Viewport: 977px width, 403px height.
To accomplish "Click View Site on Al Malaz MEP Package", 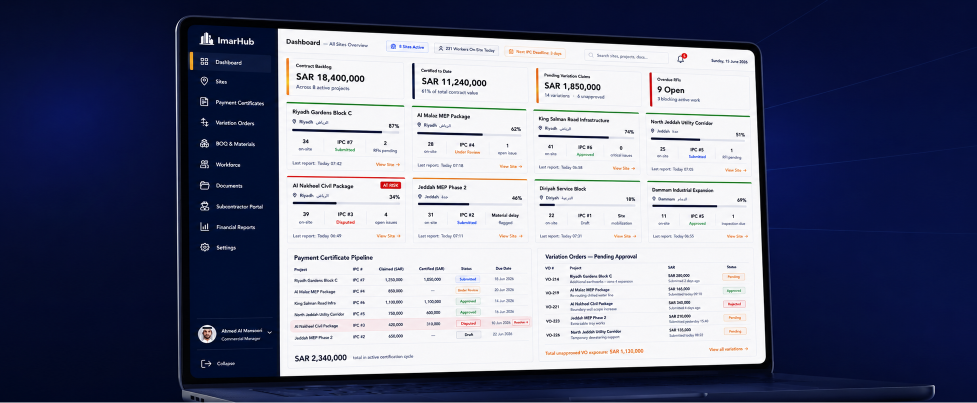I will [x=511, y=166].
